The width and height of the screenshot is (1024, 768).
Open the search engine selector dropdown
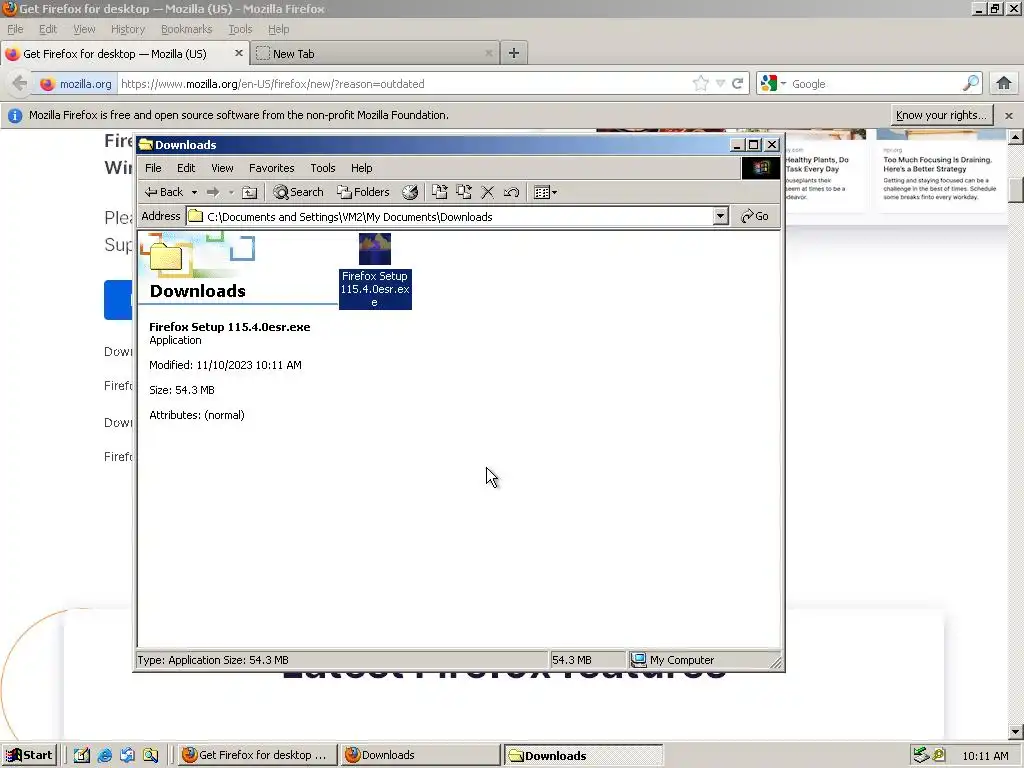coord(773,84)
